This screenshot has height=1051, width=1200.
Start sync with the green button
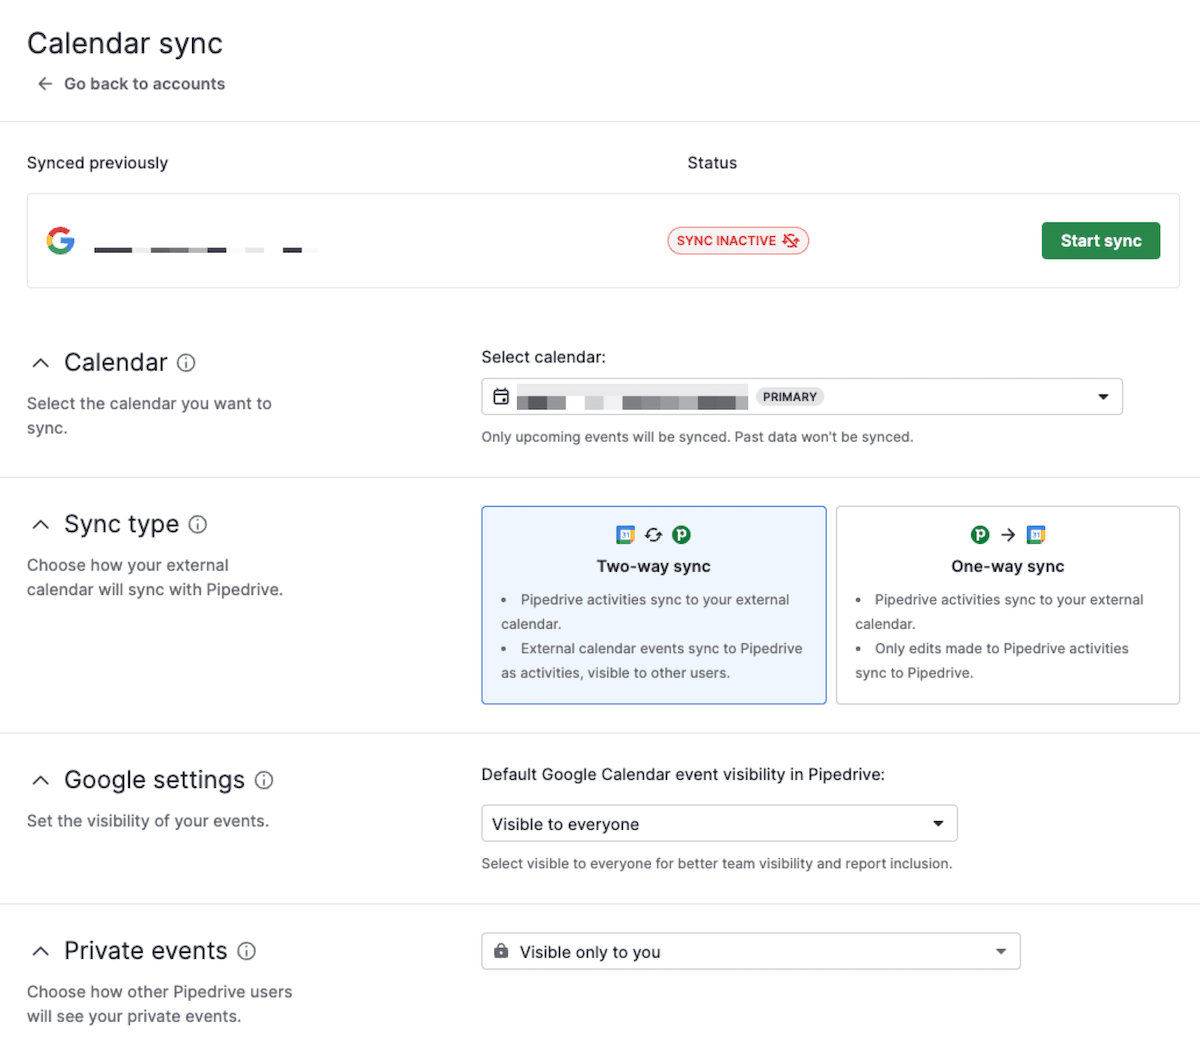tap(1101, 241)
